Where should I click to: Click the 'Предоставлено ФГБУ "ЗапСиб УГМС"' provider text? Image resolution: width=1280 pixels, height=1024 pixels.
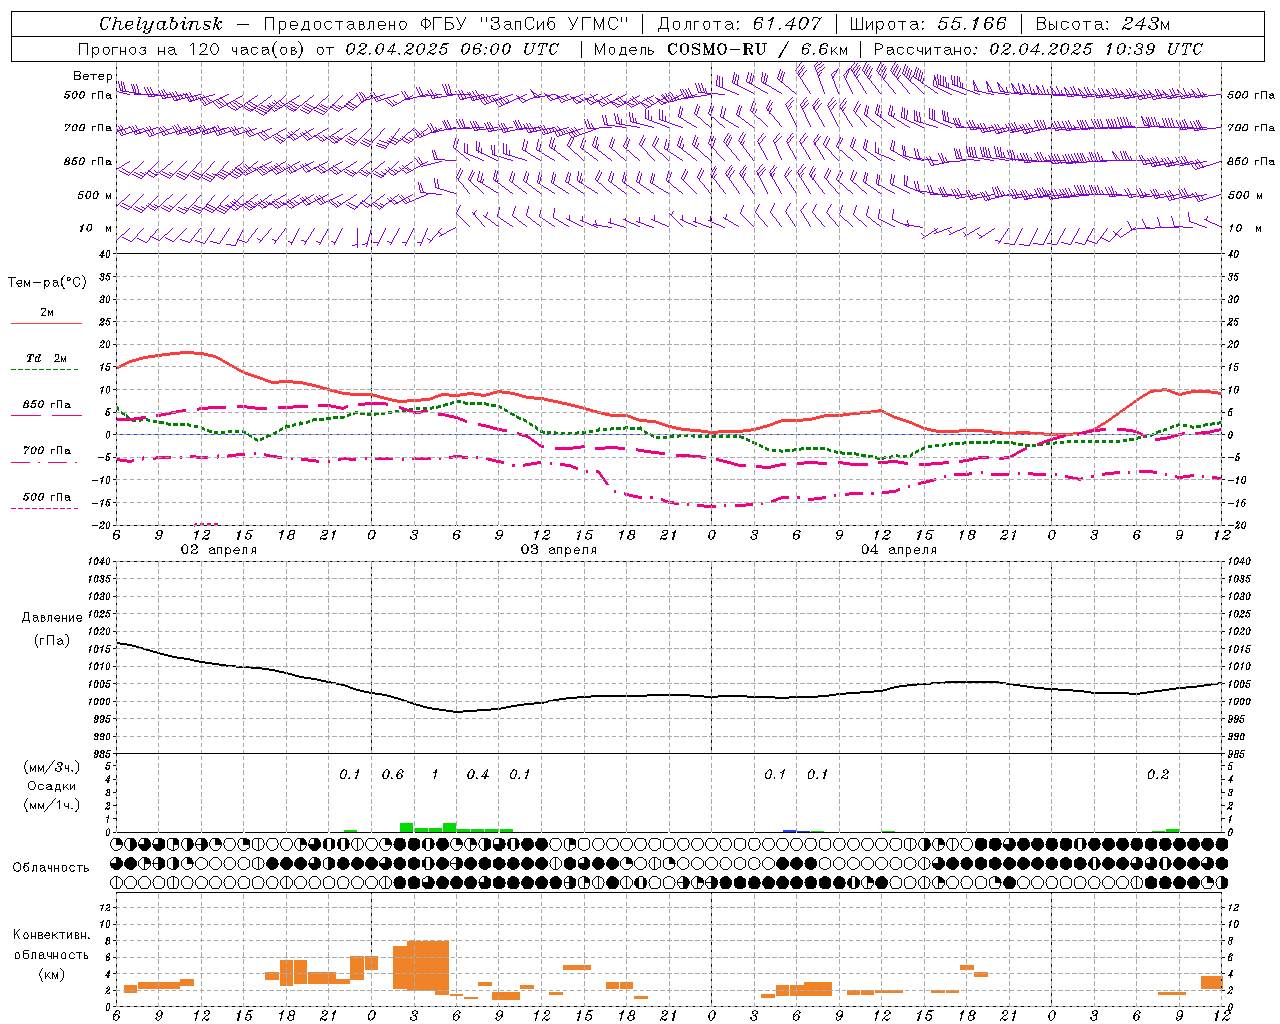pos(446,24)
